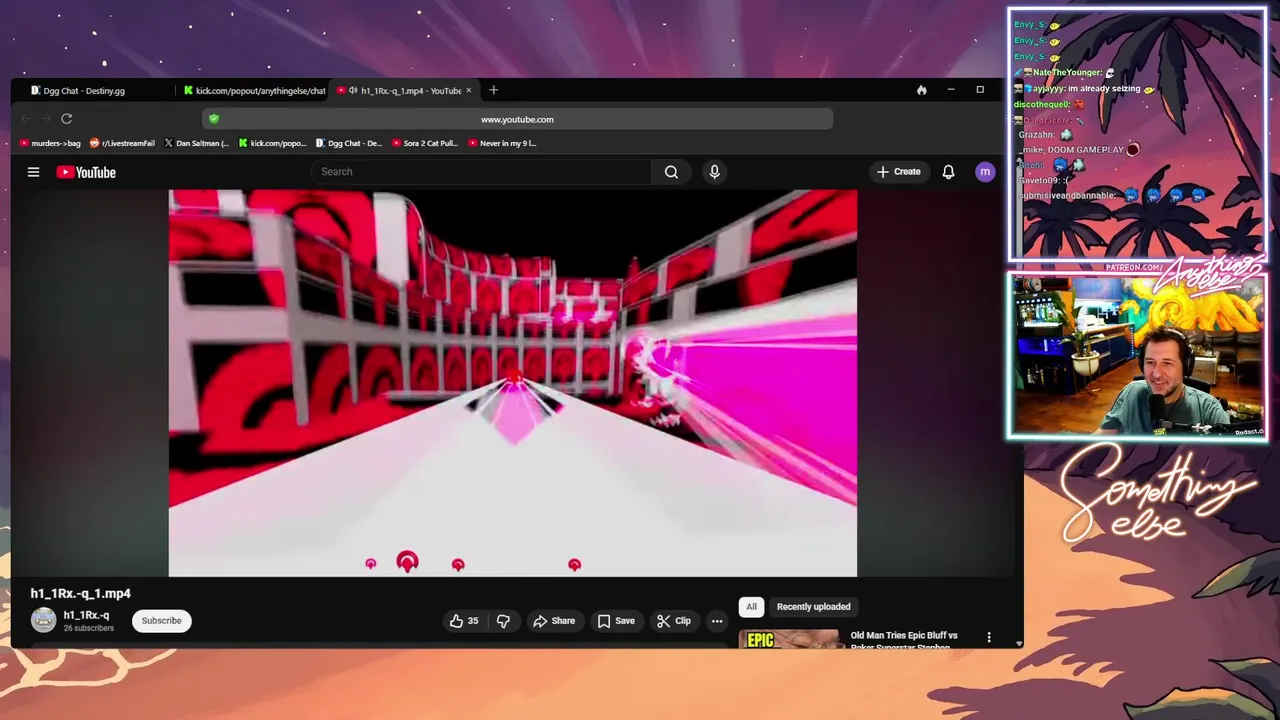This screenshot has height=720, width=1280.
Task: Select the Recently uploaded filter chip
Action: pyautogui.click(x=813, y=607)
